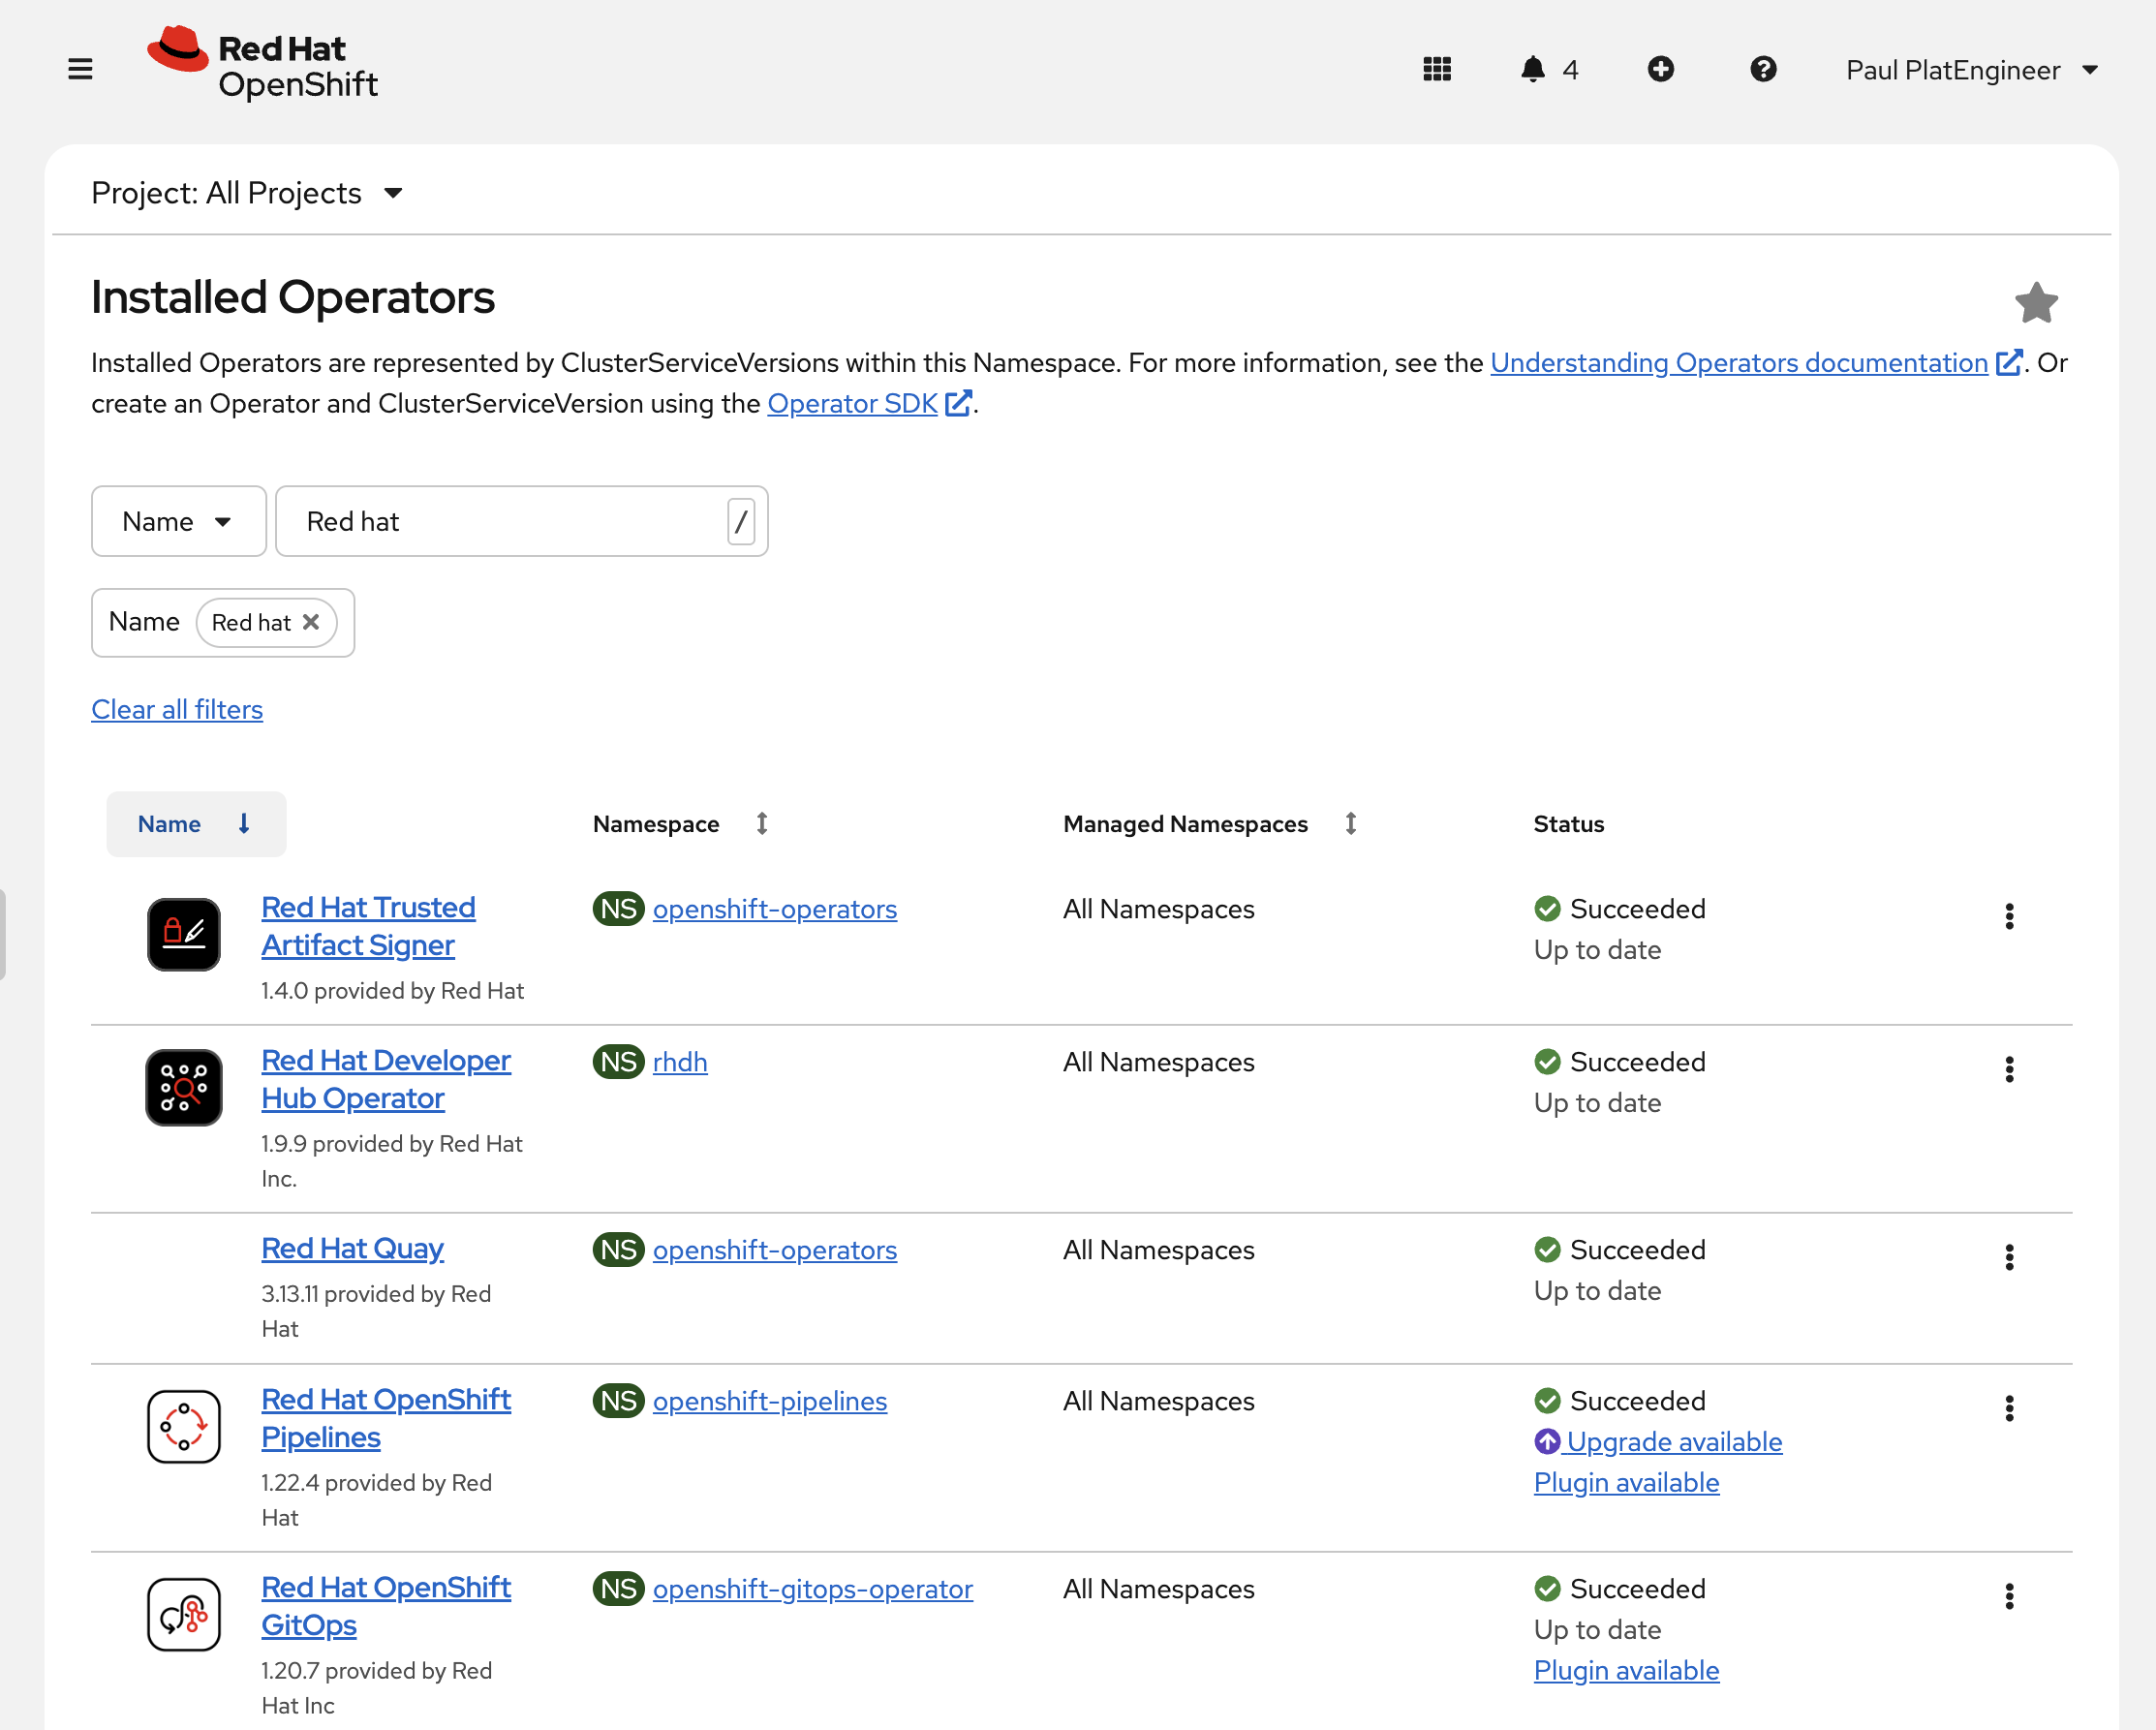Click the Trusted Artifact Signer operator icon
2156x1730 pixels.
point(184,934)
